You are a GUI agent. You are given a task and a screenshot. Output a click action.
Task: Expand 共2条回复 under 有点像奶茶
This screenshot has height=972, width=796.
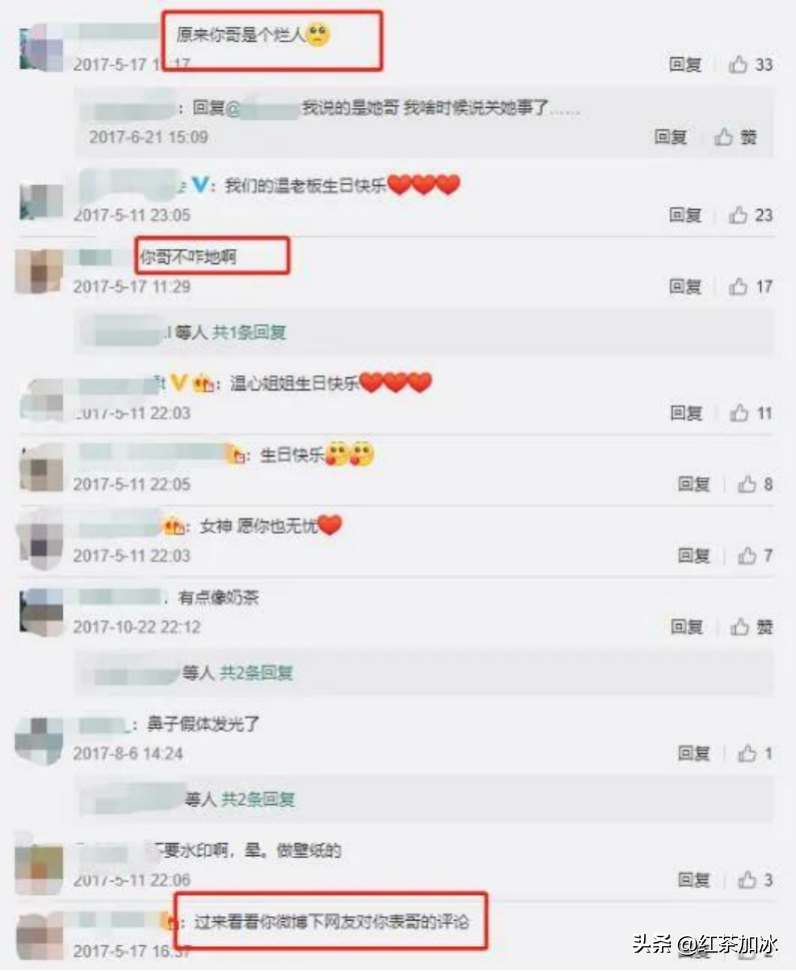(x=257, y=673)
